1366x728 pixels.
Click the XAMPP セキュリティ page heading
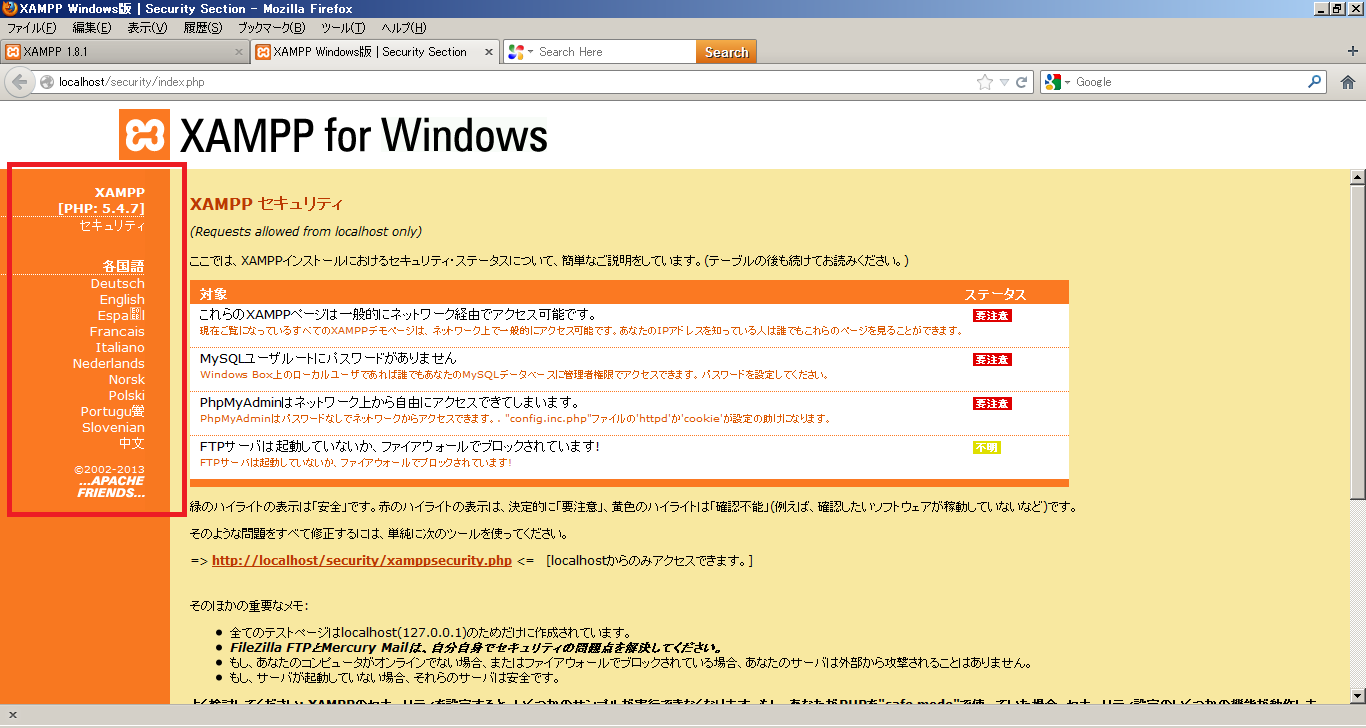coord(266,204)
